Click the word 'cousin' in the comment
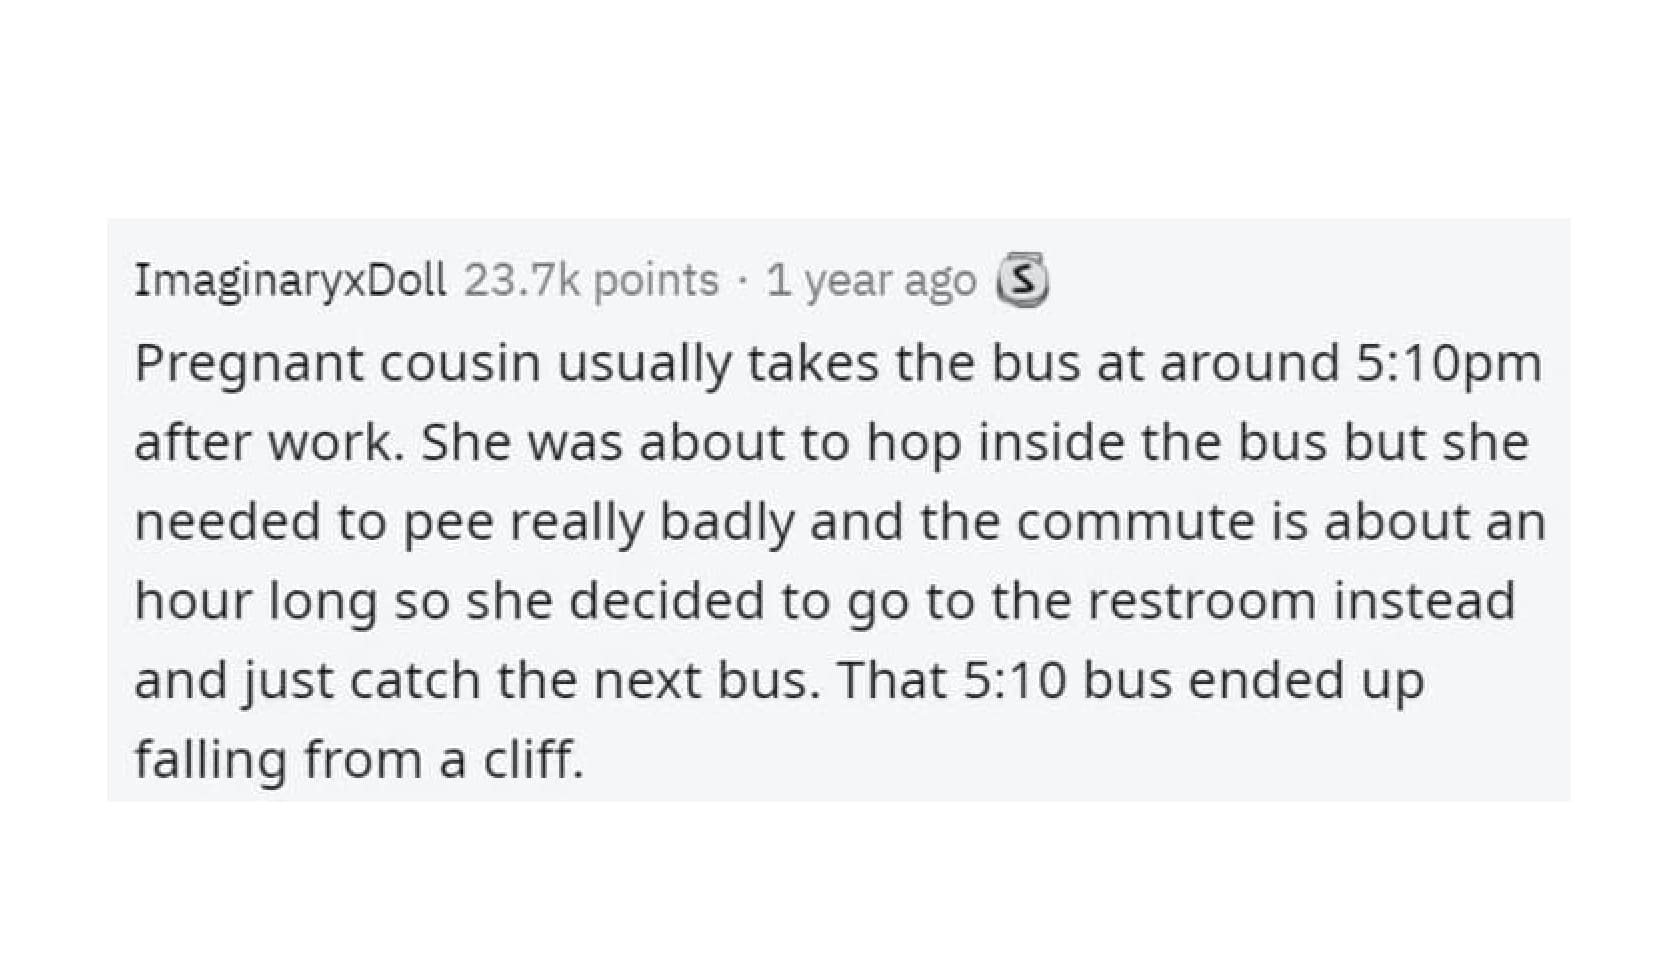 (x=458, y=362)
